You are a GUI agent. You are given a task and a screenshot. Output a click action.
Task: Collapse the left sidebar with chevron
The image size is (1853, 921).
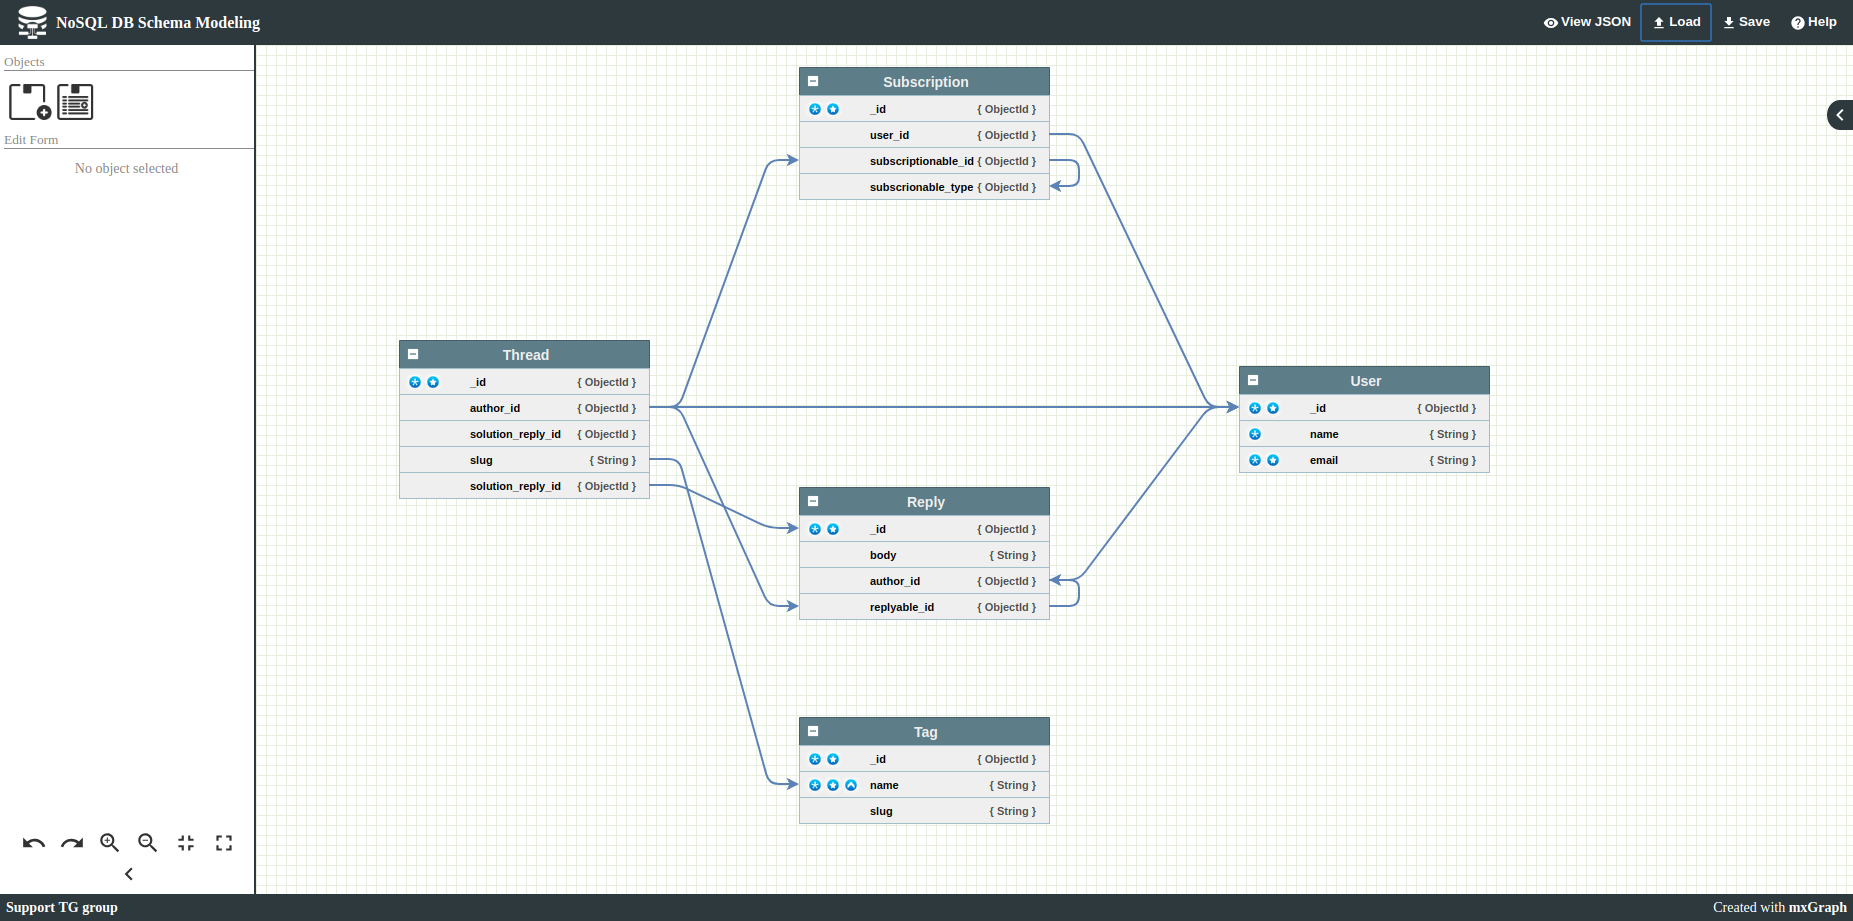(x=129, y=874)
